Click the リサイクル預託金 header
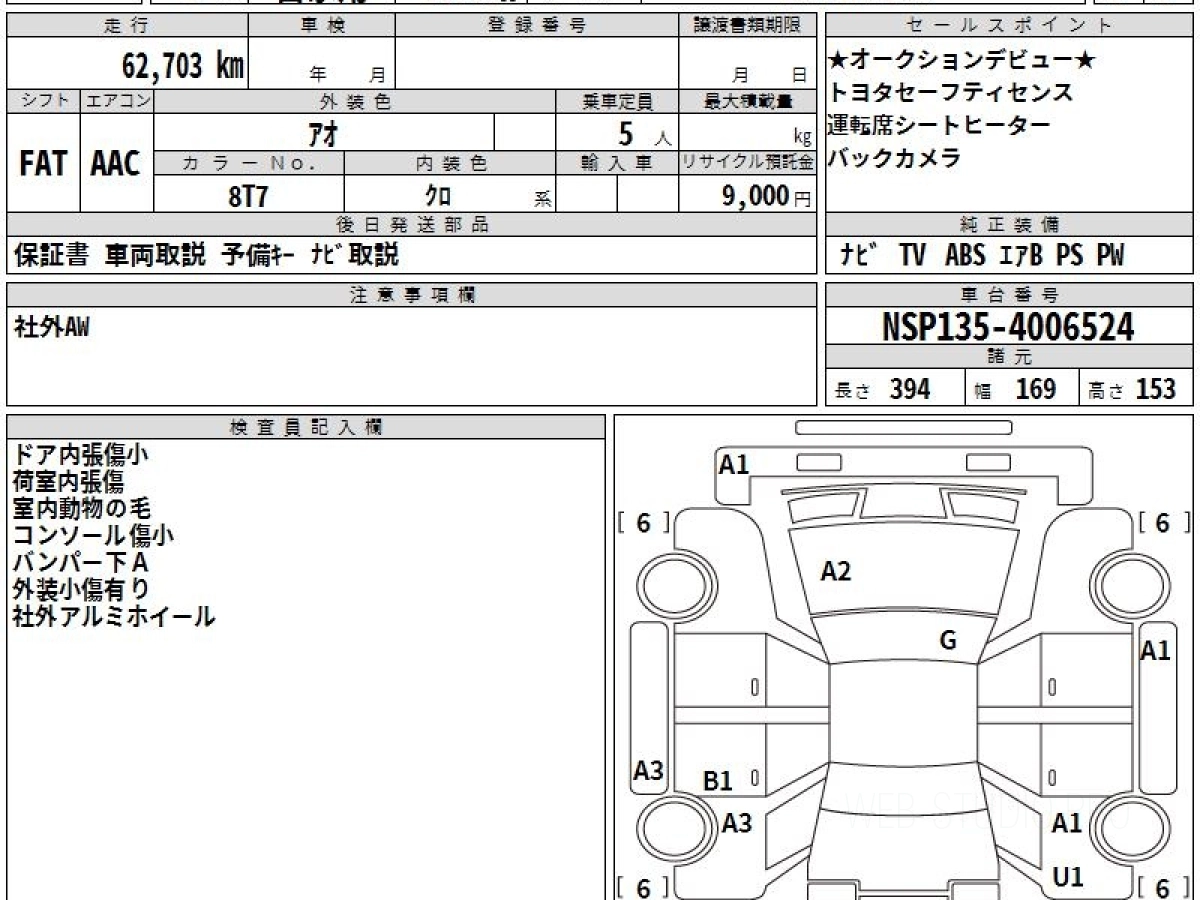 pyautogui.click(x=748, y=163)
